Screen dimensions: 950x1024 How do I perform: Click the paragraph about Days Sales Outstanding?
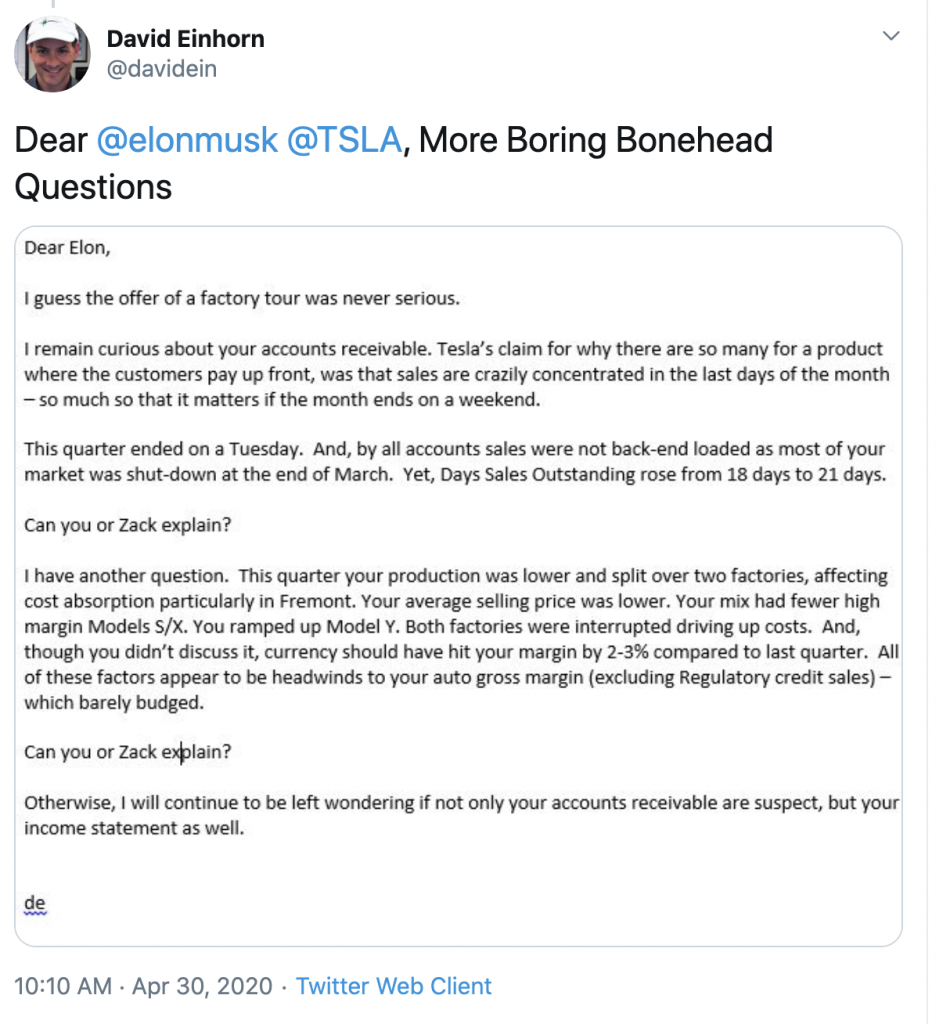[455, 462]
